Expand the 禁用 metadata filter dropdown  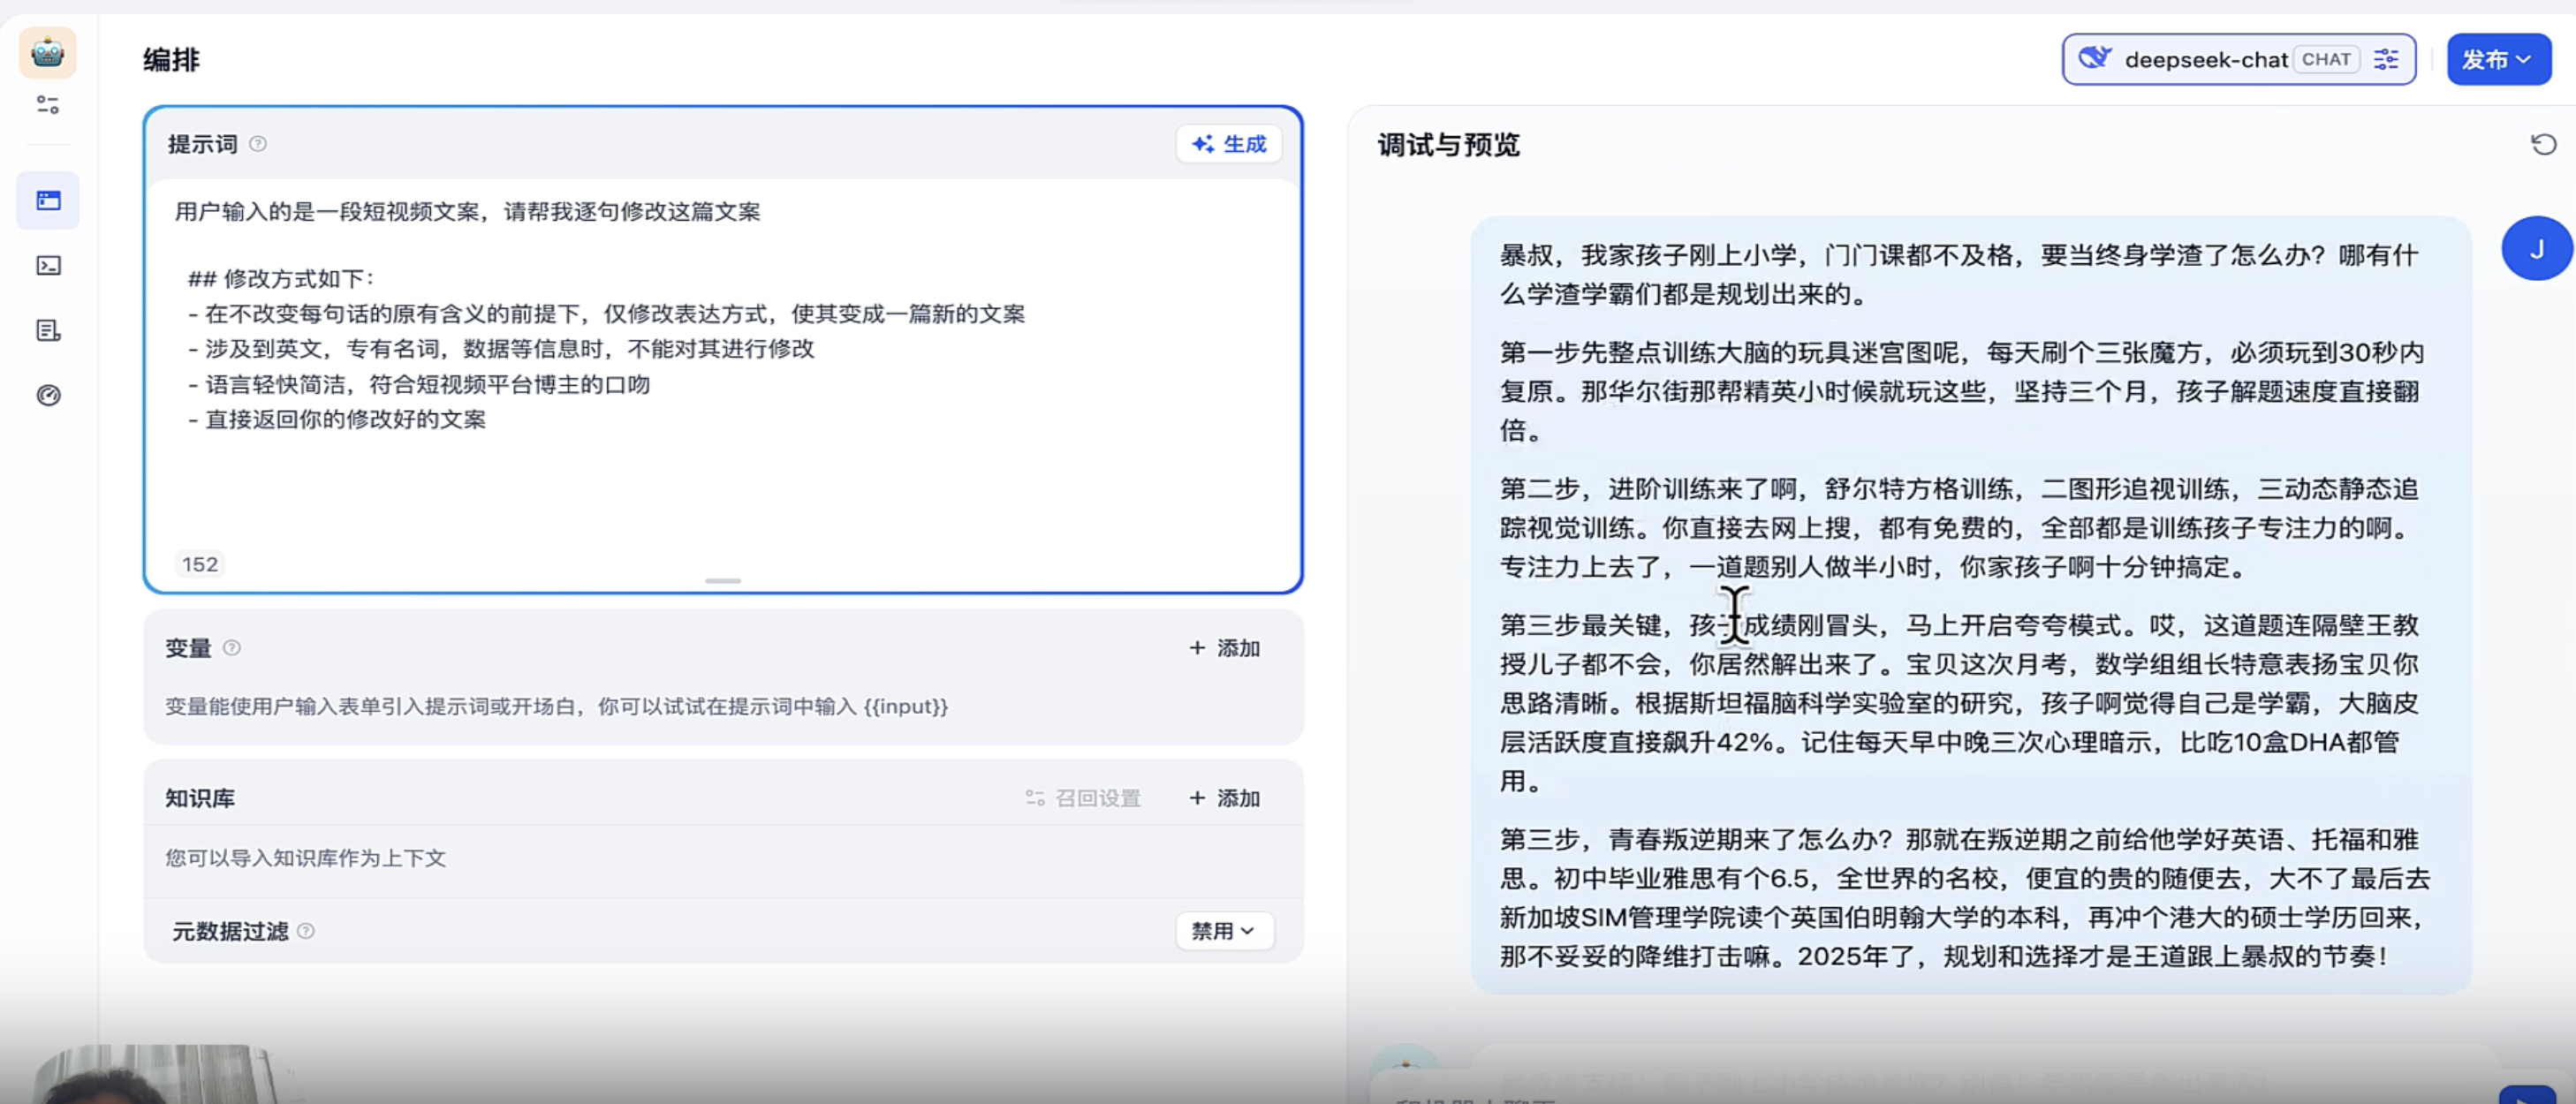click(x=1223, y=931)
